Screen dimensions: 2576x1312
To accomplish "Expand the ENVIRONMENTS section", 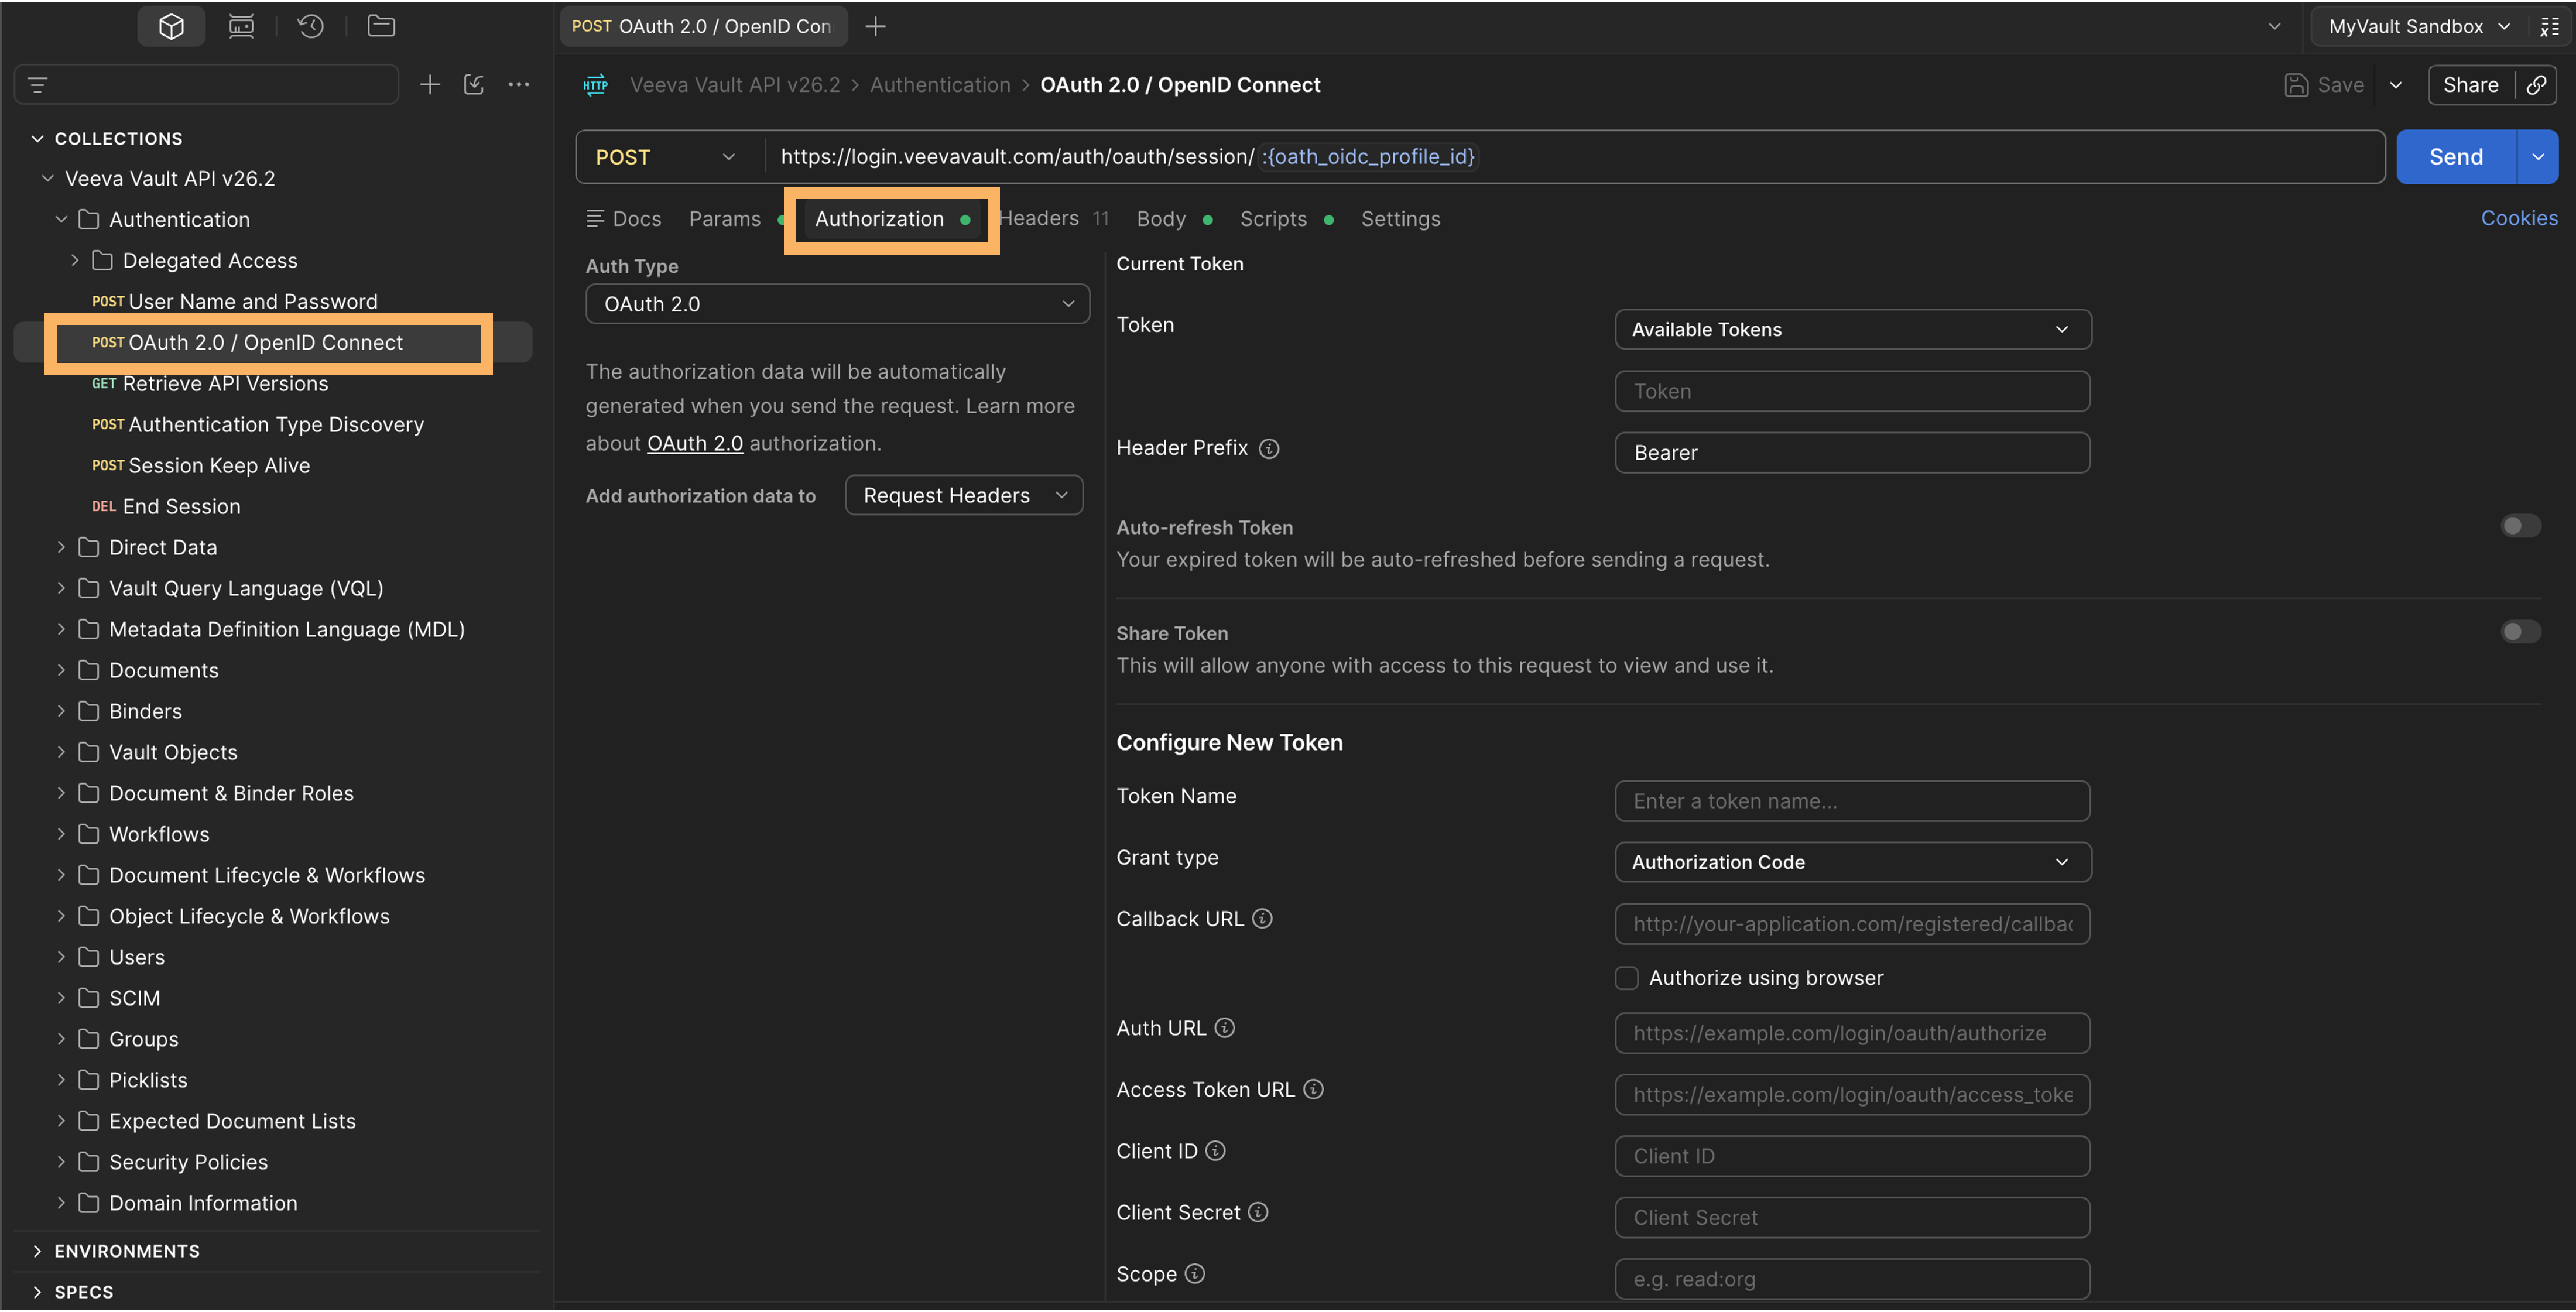I will tap(37, 1251).
